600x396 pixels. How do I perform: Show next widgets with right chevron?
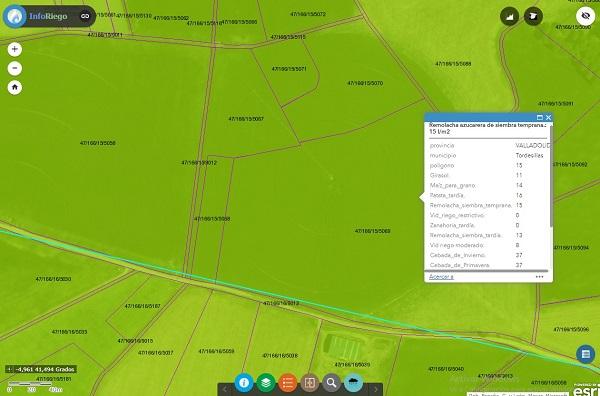tap(376, 389)
